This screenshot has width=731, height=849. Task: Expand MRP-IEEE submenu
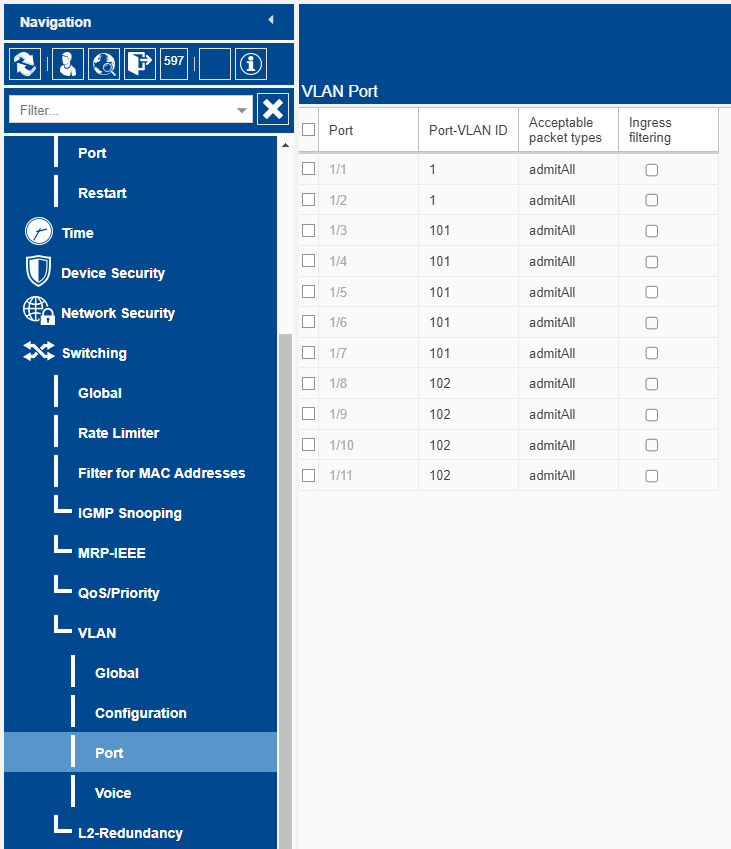click(x=112, y=553)
